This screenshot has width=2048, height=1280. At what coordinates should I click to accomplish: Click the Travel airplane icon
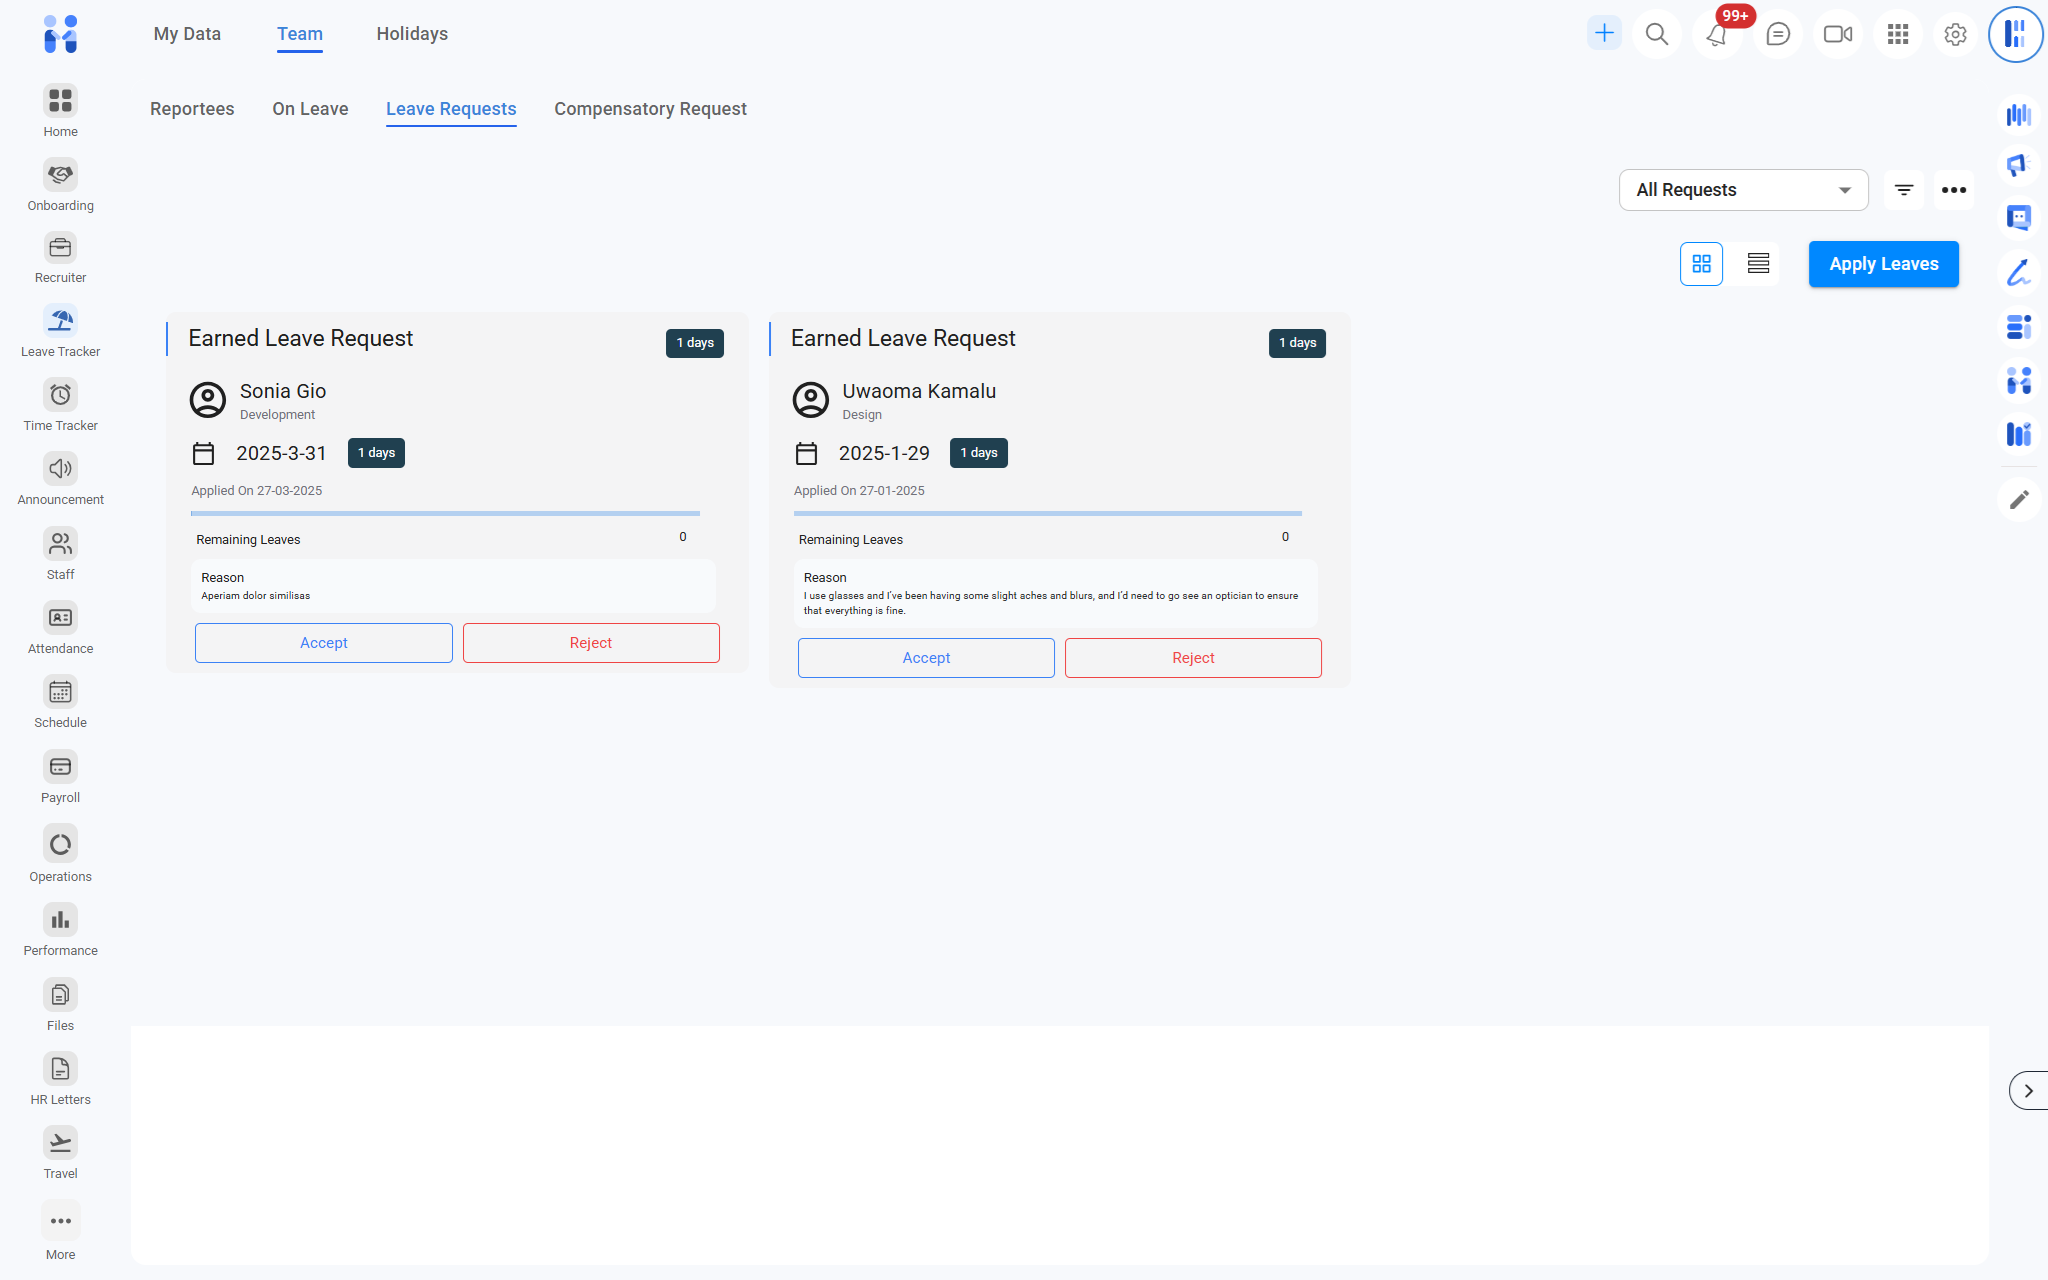click(x=60, y=1143)
